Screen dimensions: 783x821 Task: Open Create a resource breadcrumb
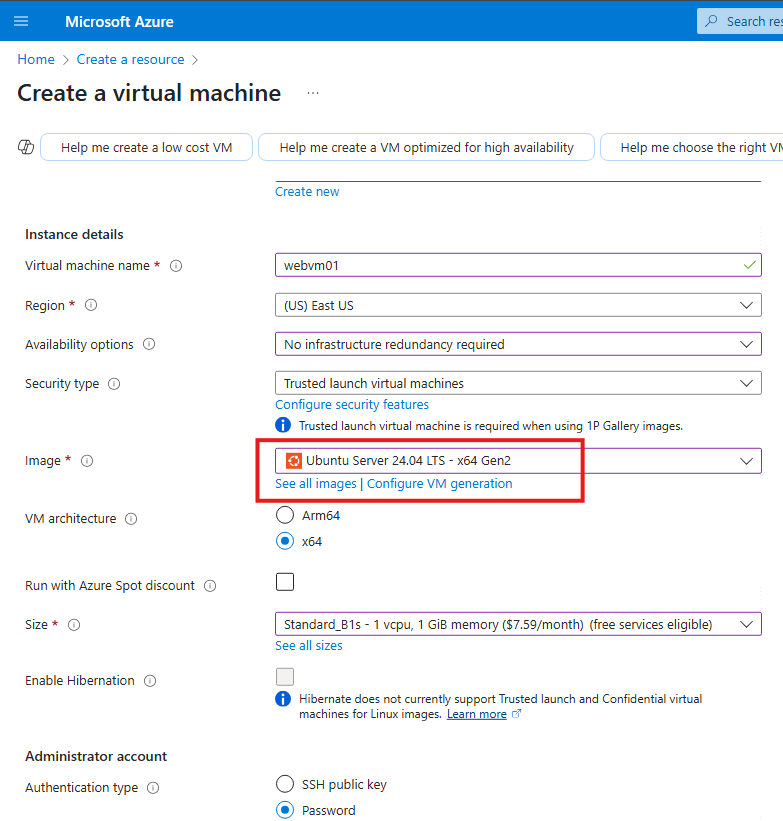coord(130,59)
